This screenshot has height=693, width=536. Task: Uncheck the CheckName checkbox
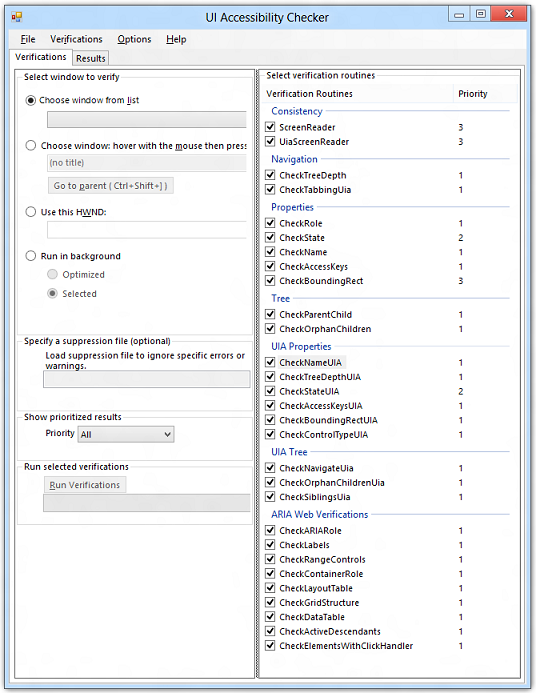click(270, 252)
